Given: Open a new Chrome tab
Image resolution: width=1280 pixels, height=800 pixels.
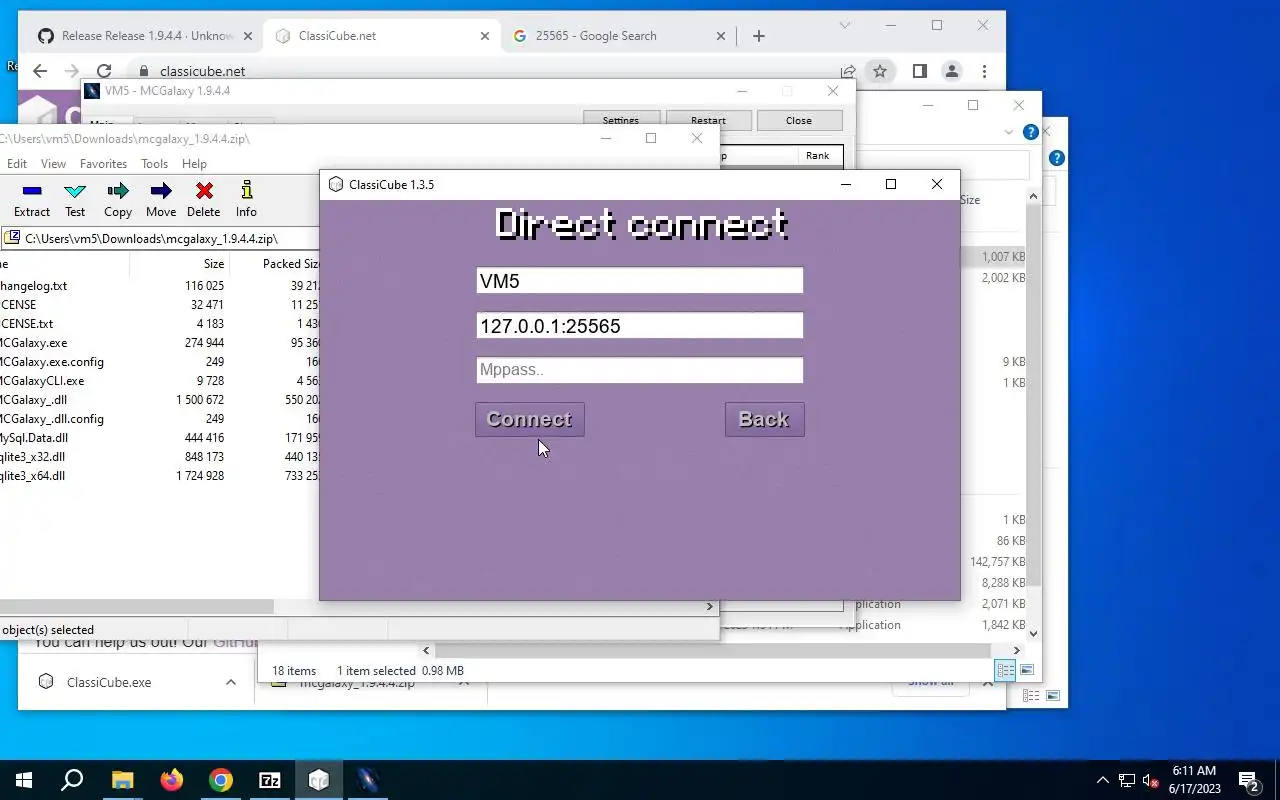Looking at the screenshot, I should tap(759, 36).
